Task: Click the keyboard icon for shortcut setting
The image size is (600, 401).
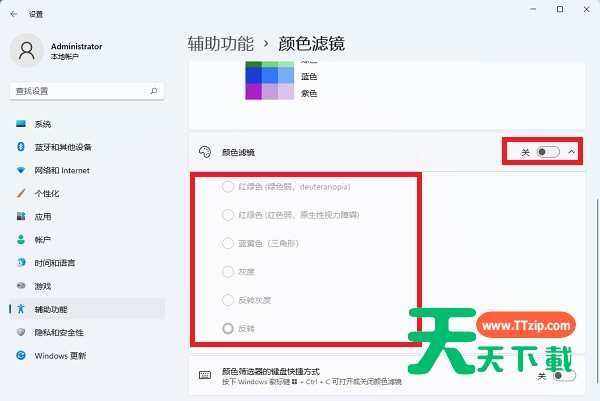Action: click(x=205, y=375)
